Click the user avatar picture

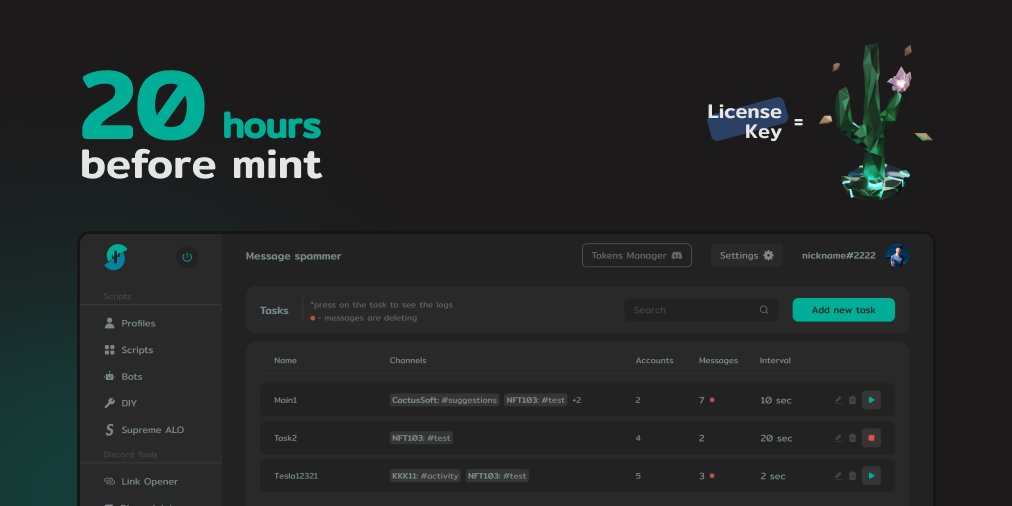[897, 256]
